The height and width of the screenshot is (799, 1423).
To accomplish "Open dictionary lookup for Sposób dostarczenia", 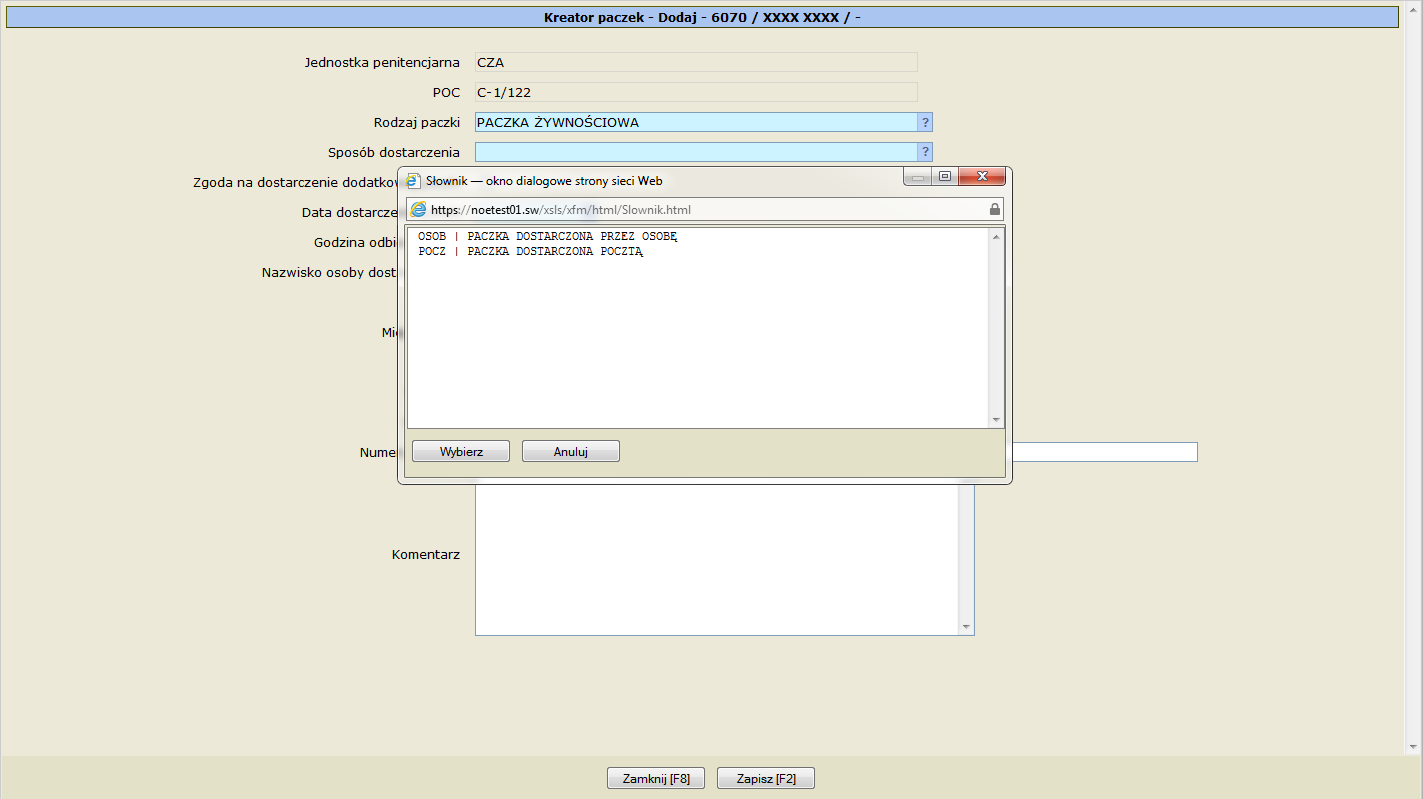I will point(925,152).
